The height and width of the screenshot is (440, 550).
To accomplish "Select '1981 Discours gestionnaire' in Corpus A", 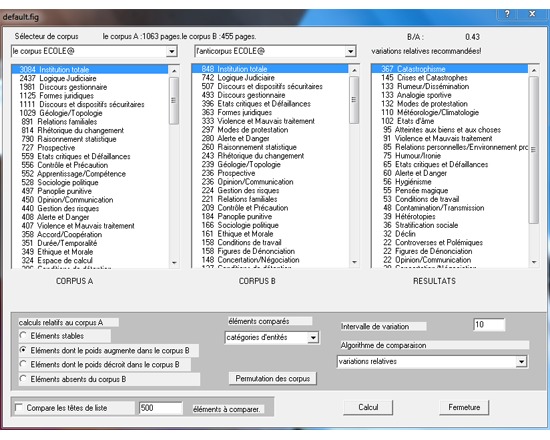I will (x=90, y=87).
